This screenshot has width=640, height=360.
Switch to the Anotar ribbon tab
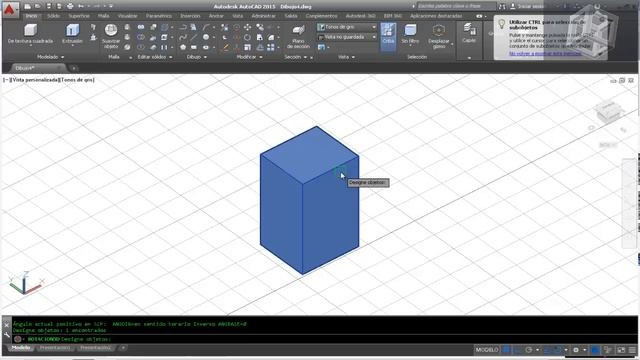coord(216,16)
